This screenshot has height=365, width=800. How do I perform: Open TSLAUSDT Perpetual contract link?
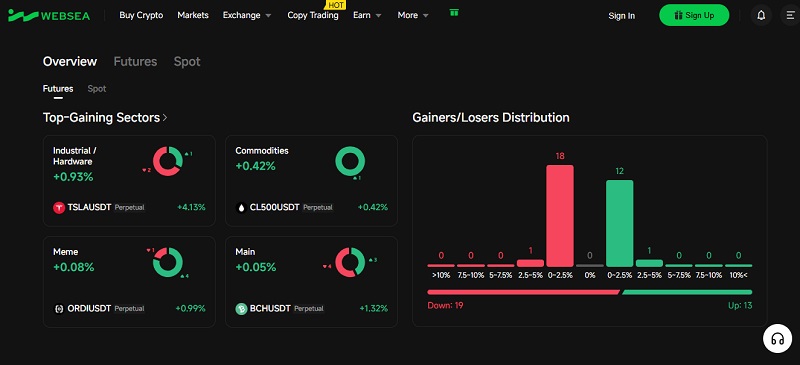pyautogui.click(x=99, y=208)
